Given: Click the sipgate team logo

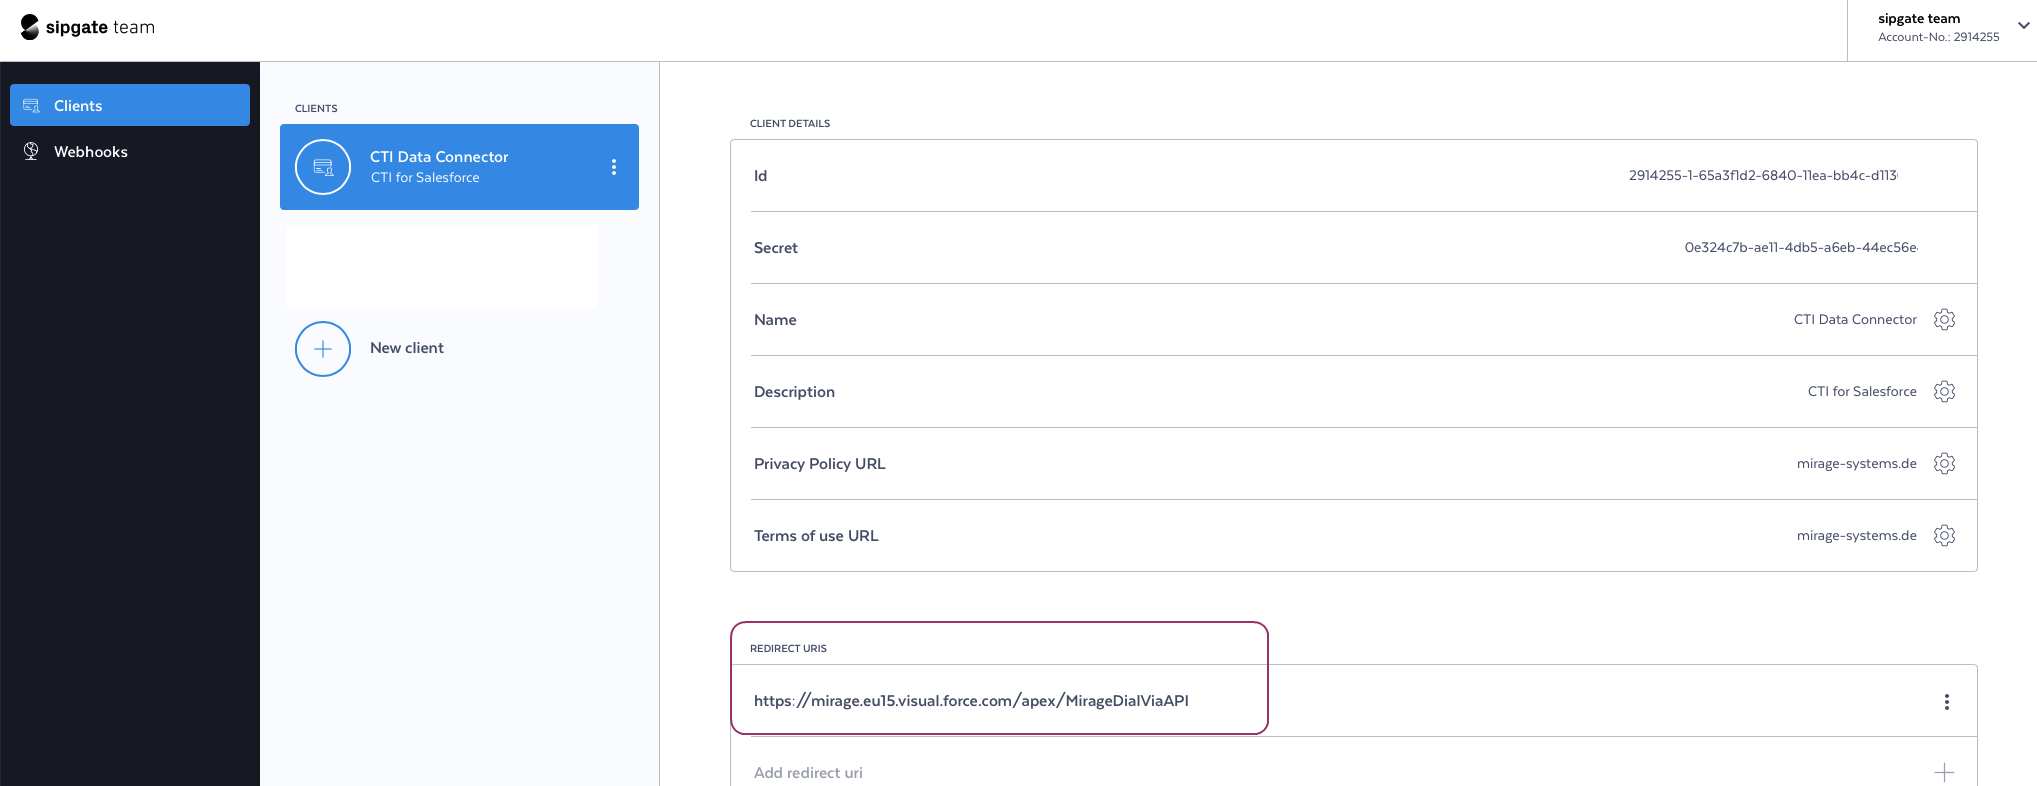Looking at the screenshot, I should [x=88, y=27].
